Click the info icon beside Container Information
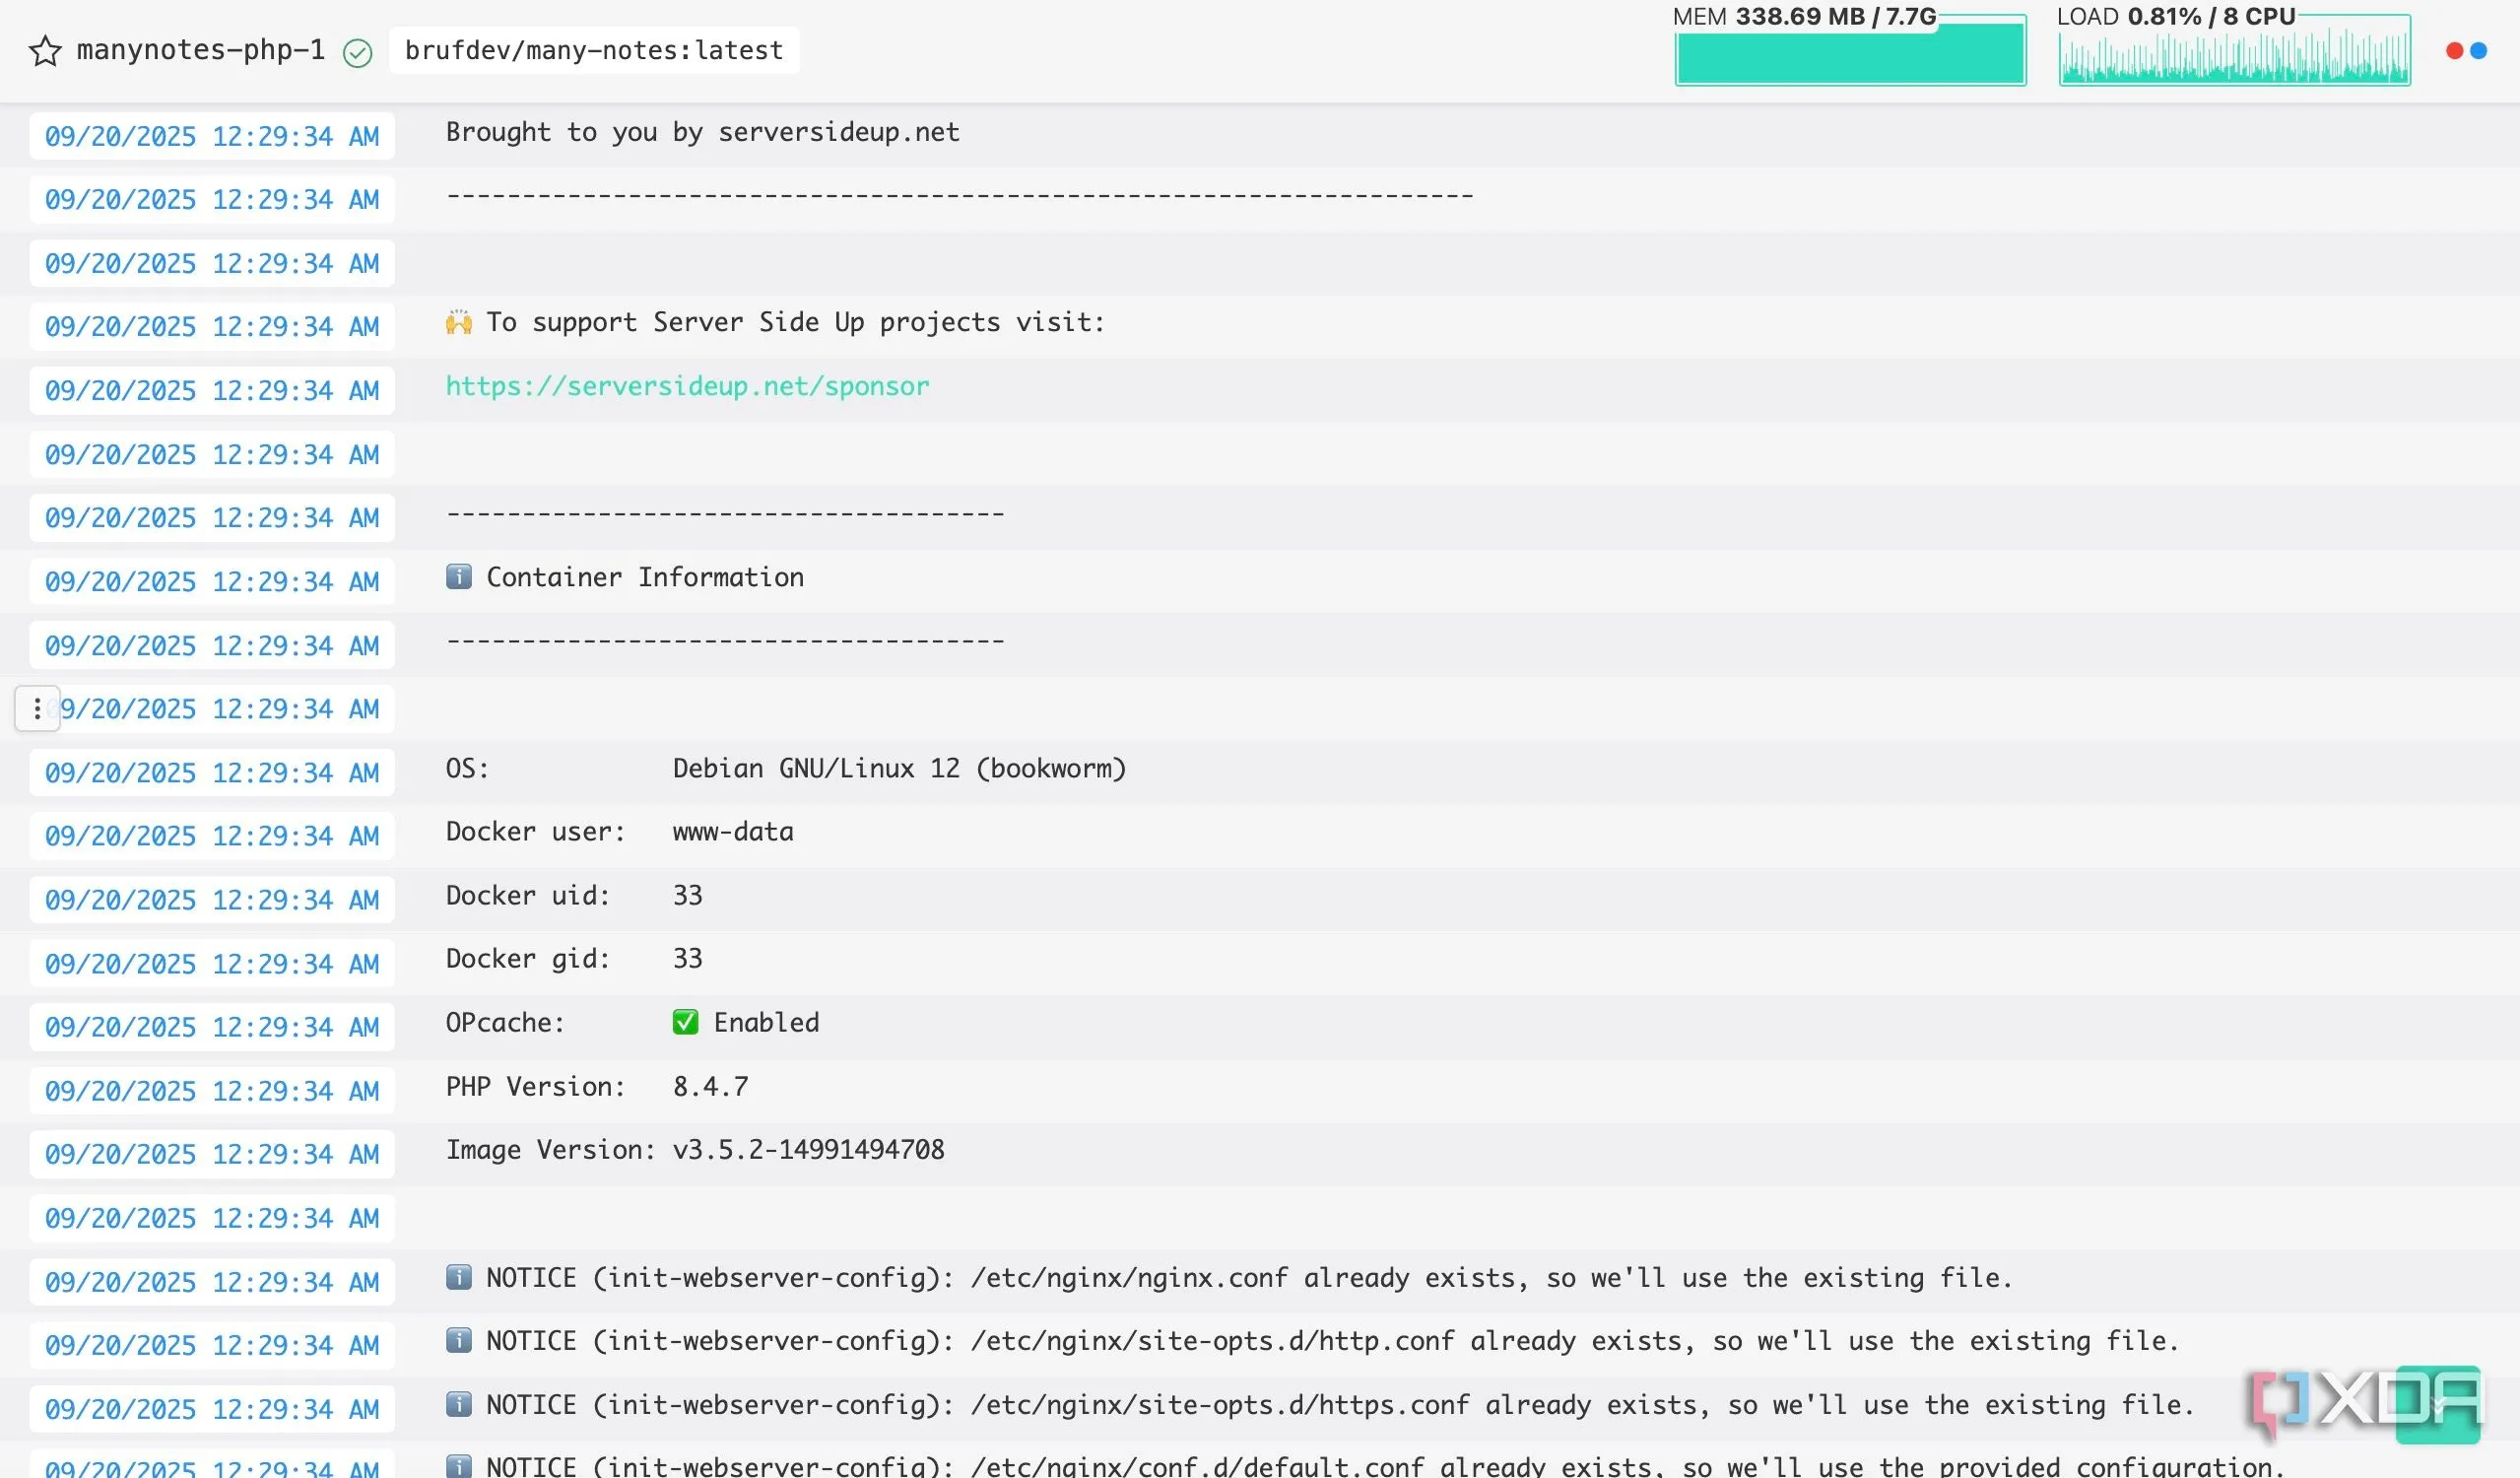The height and width of the screenshot is (1478, 2520). pyautogui.click(x=459, y=577)
